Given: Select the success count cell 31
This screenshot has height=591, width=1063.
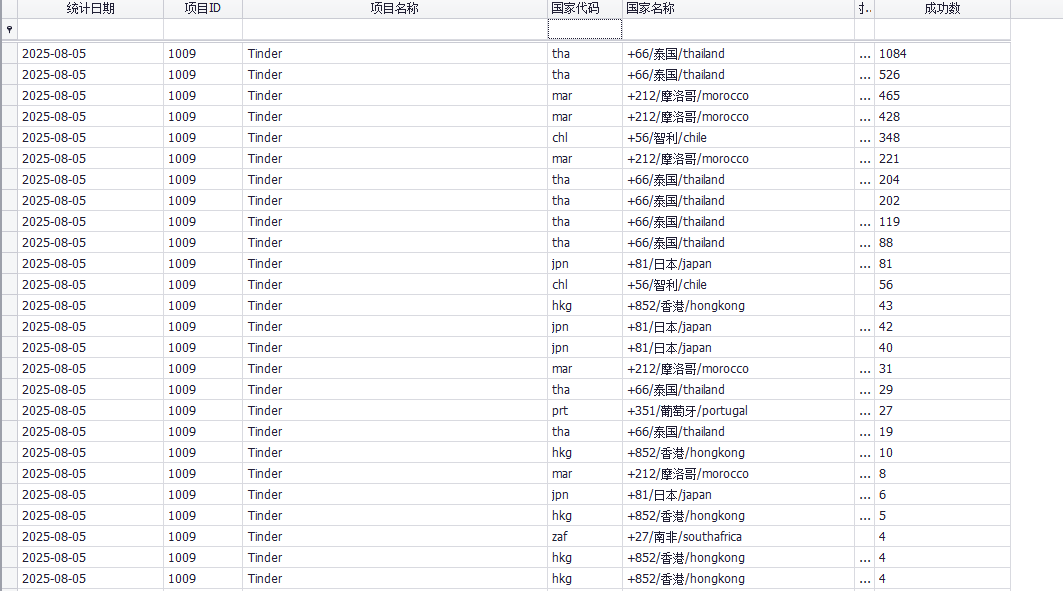Looking at the screenshot, I should [942, 369].
